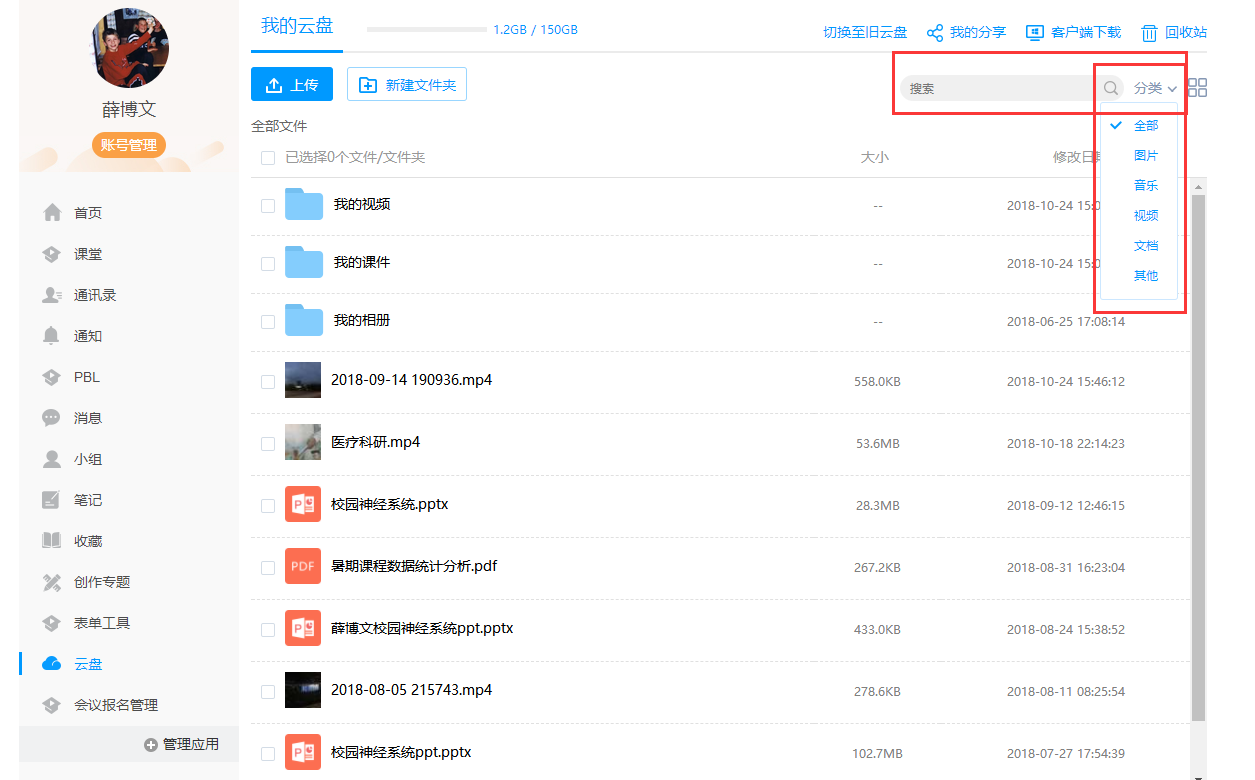Click the 课堂 sidebar icon

coord(52,254)
